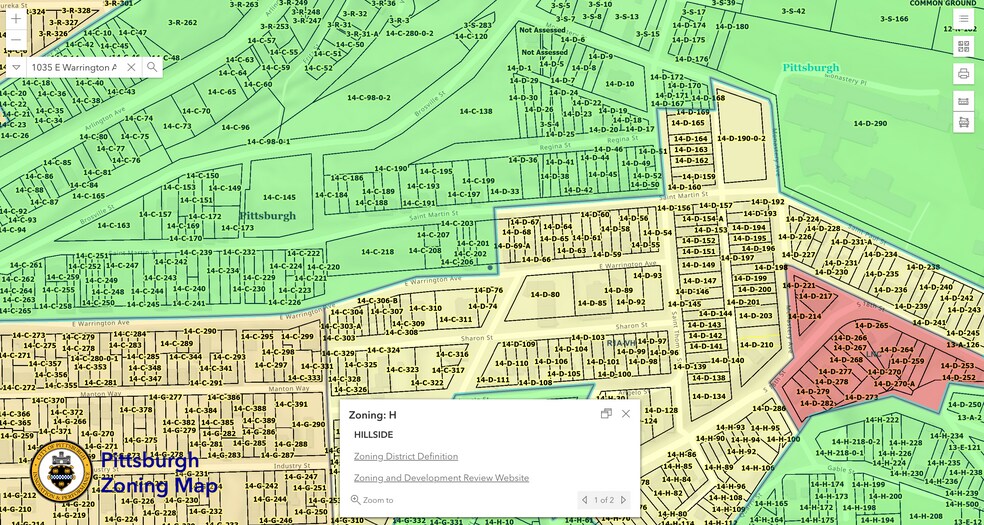
Task: Open the widget below the printer icon
Action: (963, 101)
